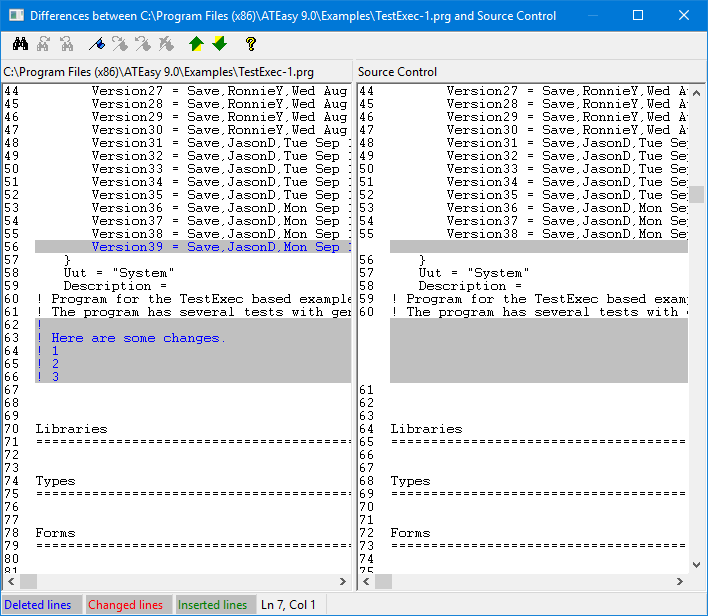
Task: Click the Description = line in left pane
Action: (115, 286)
